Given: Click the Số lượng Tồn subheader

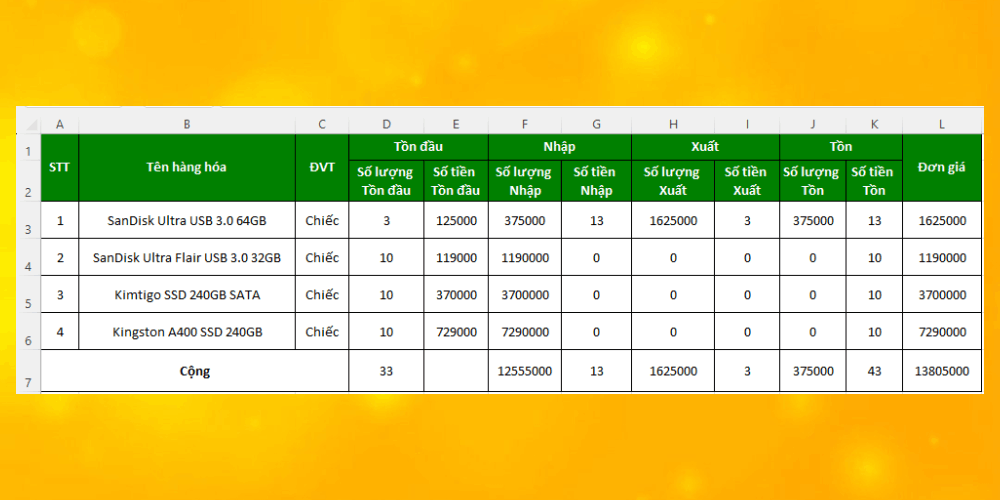Looking at the screenshot, I should click(x=812, y=181).
